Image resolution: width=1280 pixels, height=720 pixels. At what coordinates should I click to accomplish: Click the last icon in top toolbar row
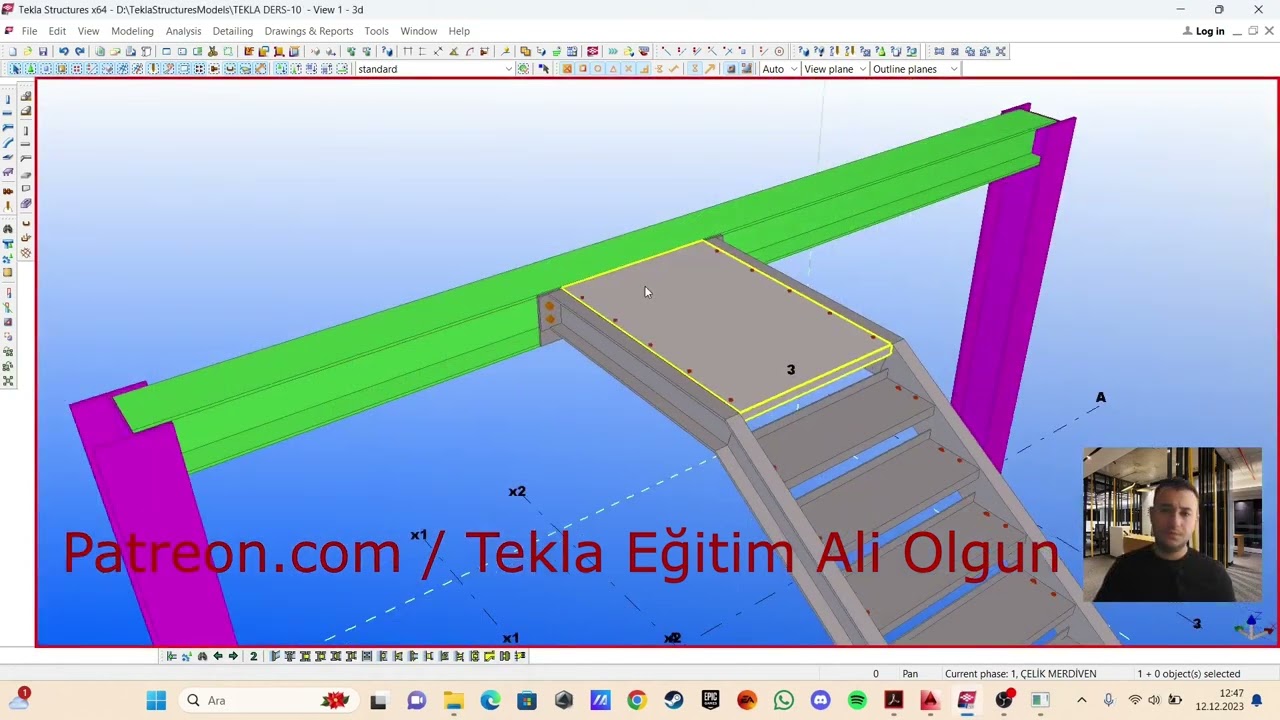[x=1001, y=51]
